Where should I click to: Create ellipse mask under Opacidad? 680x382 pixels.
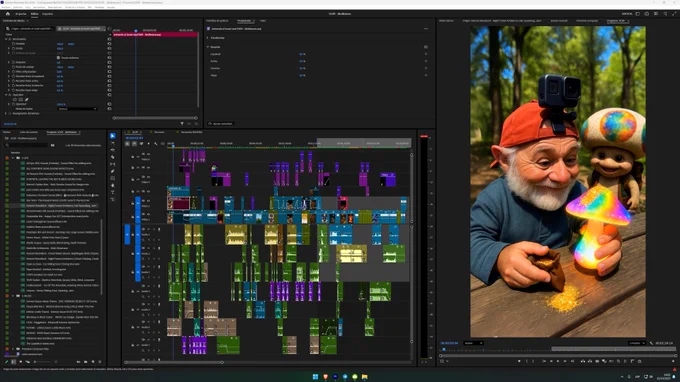15,99
